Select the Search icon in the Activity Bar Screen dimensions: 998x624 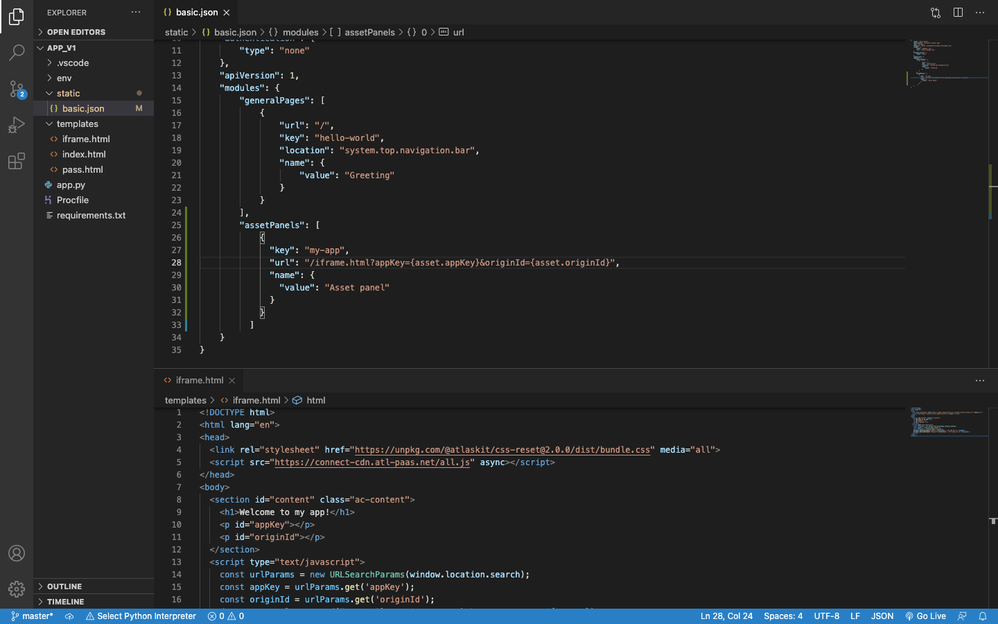point(16,52)
